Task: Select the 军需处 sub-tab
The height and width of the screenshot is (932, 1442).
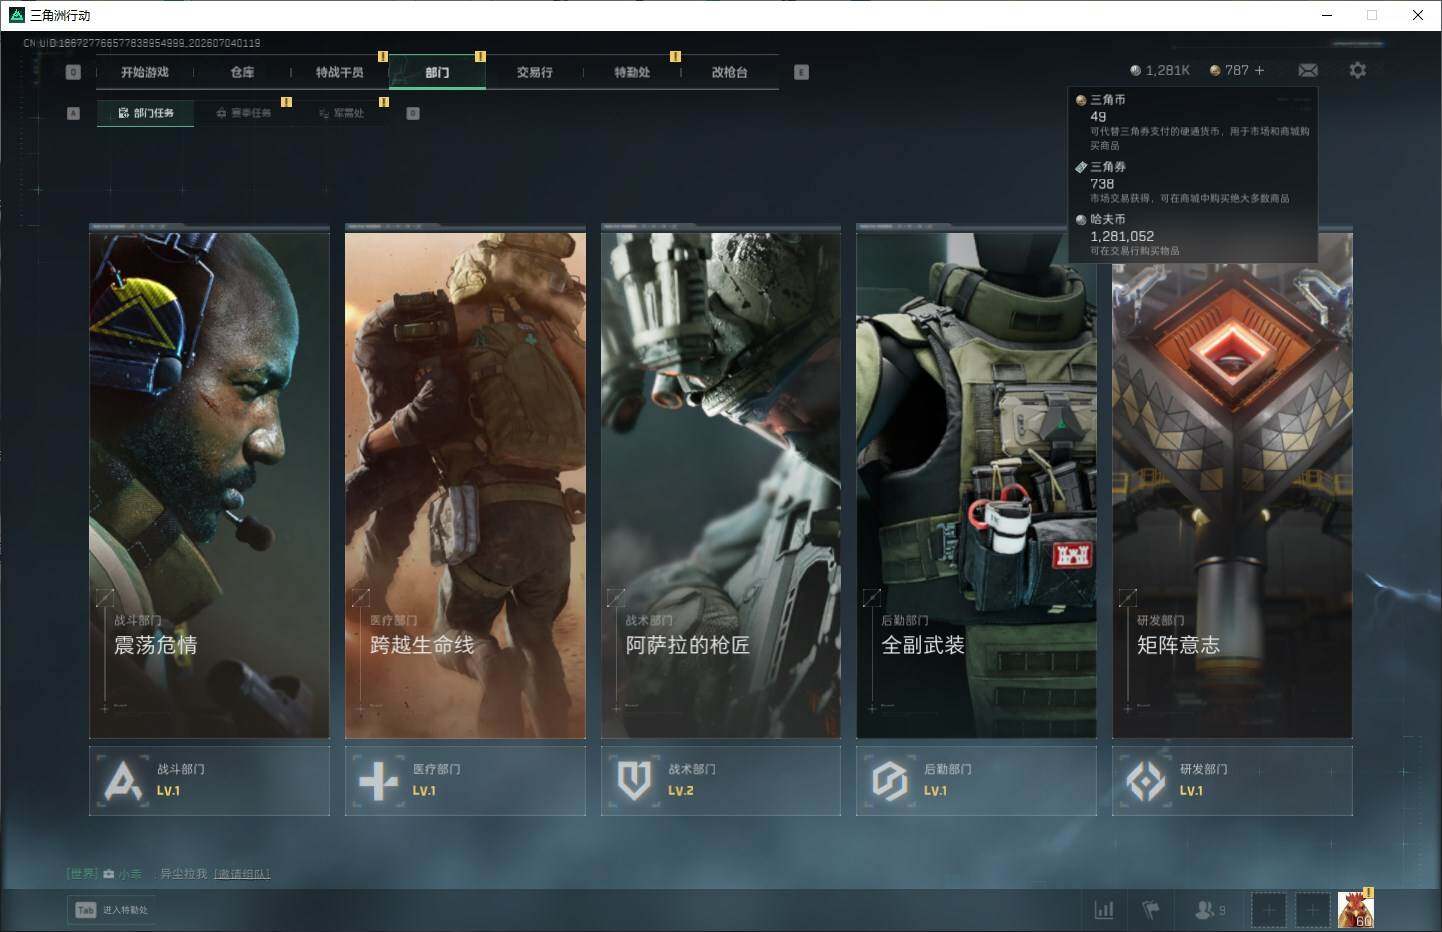Action: coord(342,113)
